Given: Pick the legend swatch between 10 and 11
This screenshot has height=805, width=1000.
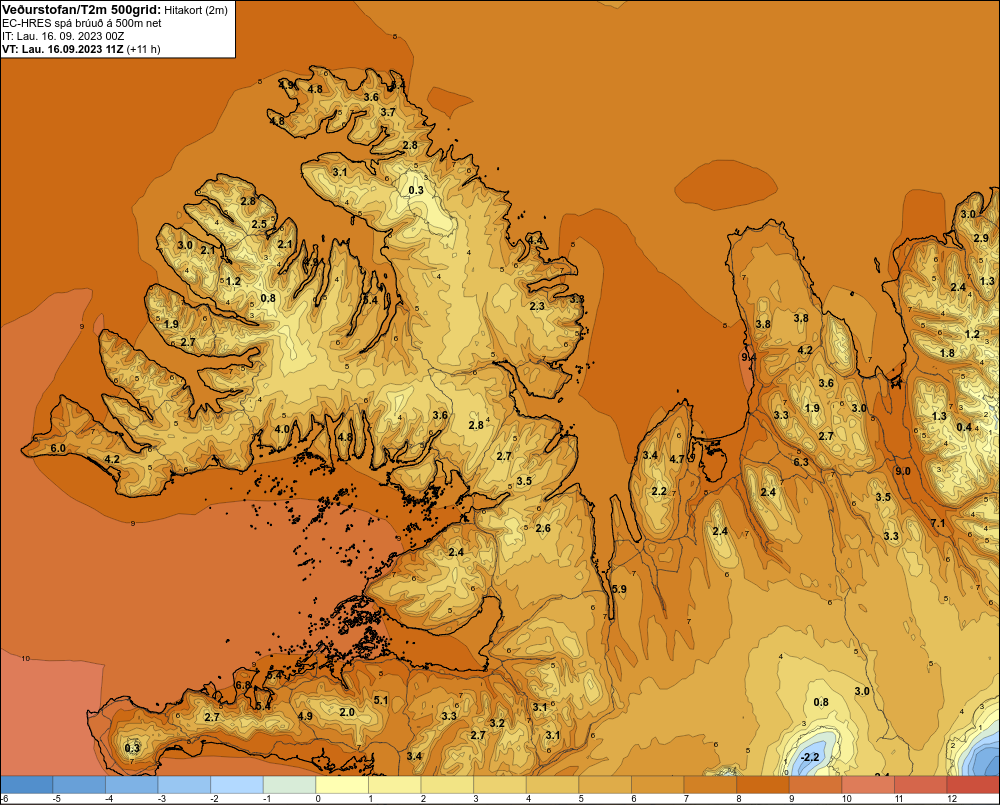Looking at the screenshot, I should tap(868, 785).
